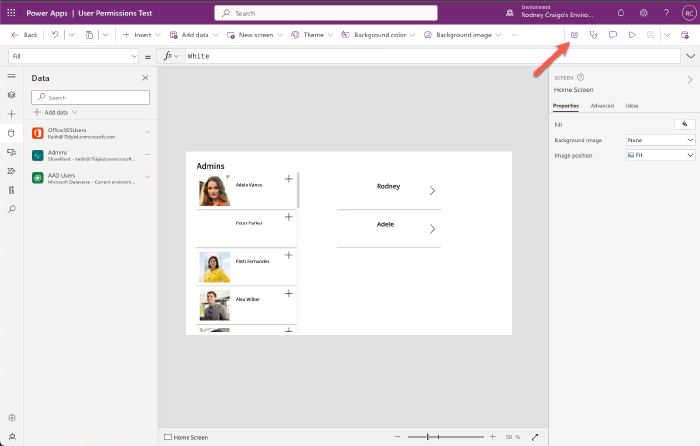The height and width of the screenshot is (446, 700).
Task: Open the app launcher waffle icon
Action: click(x=12, y=12)
